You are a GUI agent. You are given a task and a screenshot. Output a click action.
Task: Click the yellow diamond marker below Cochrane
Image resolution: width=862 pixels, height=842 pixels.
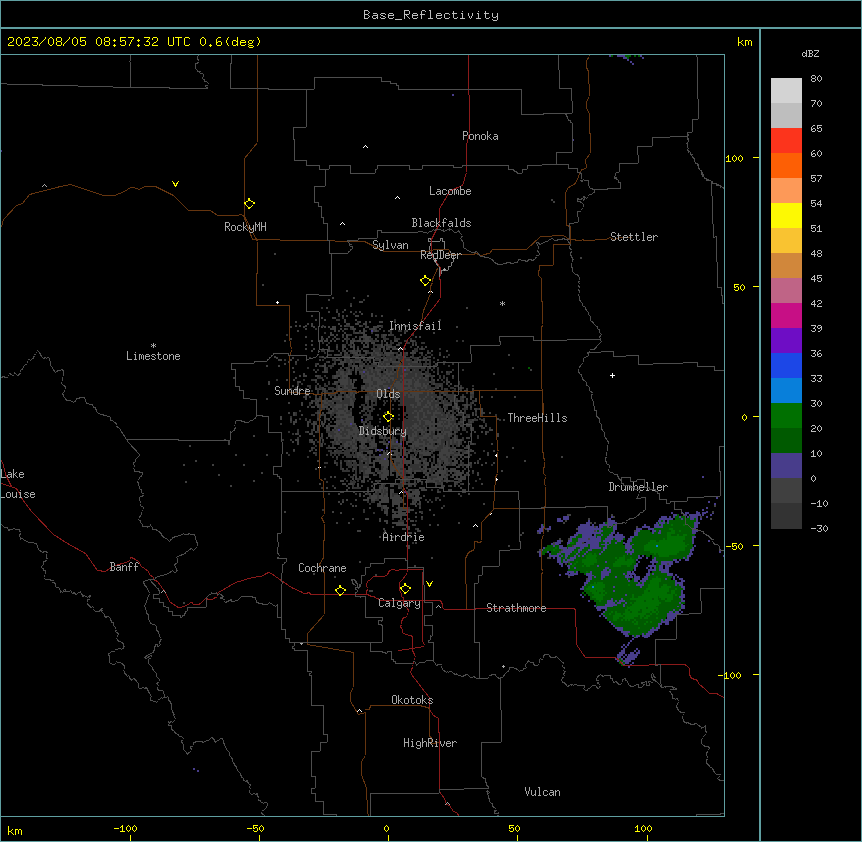point(340,590)
